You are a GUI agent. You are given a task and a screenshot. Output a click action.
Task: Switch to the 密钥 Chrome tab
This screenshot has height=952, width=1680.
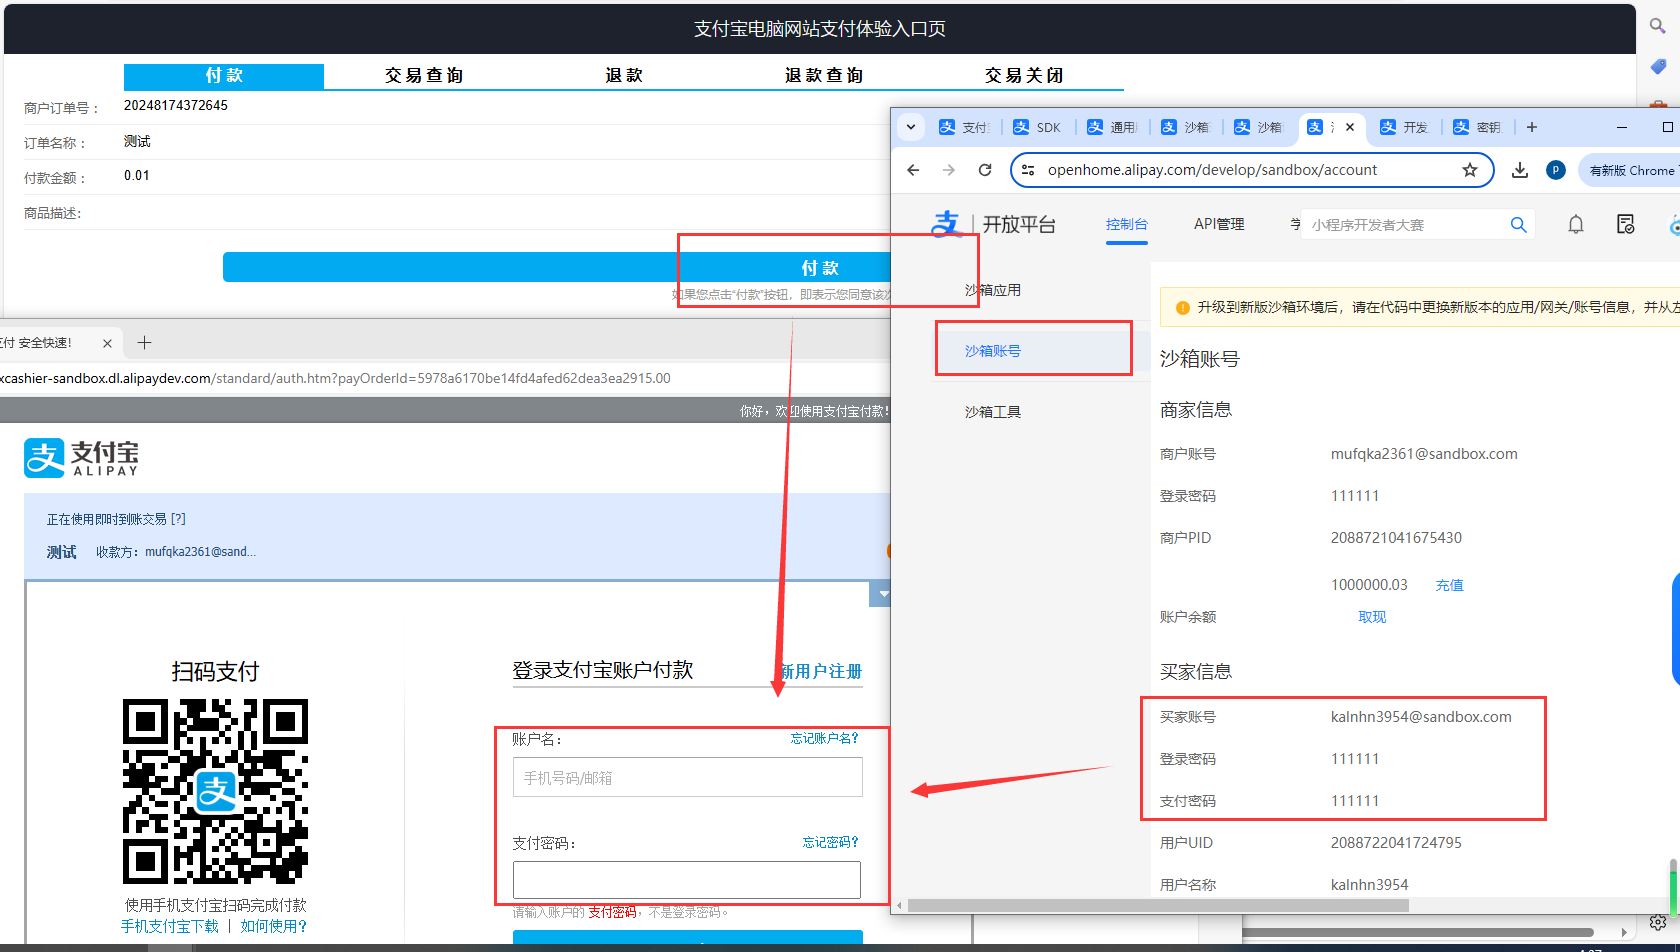(1477, 127)
